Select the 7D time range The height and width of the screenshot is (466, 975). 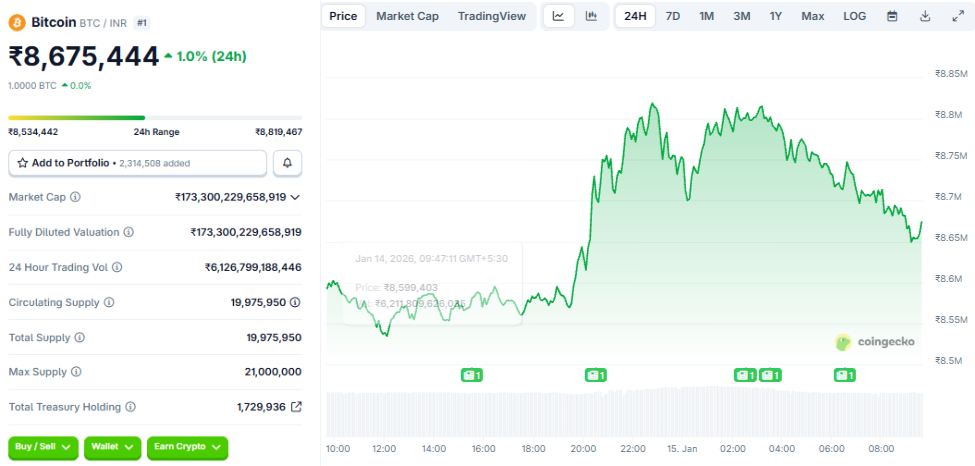[673, 16]
